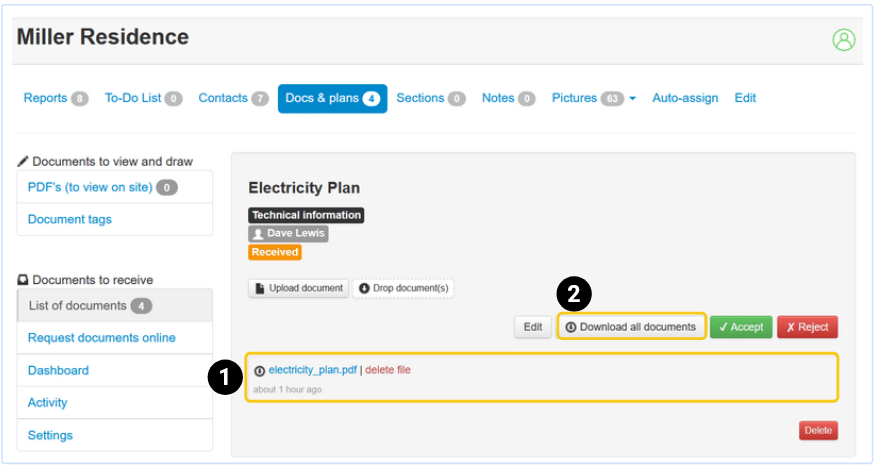Reject the Electricity Plan document
Screen dimensions: 876x468
[807, 327]
